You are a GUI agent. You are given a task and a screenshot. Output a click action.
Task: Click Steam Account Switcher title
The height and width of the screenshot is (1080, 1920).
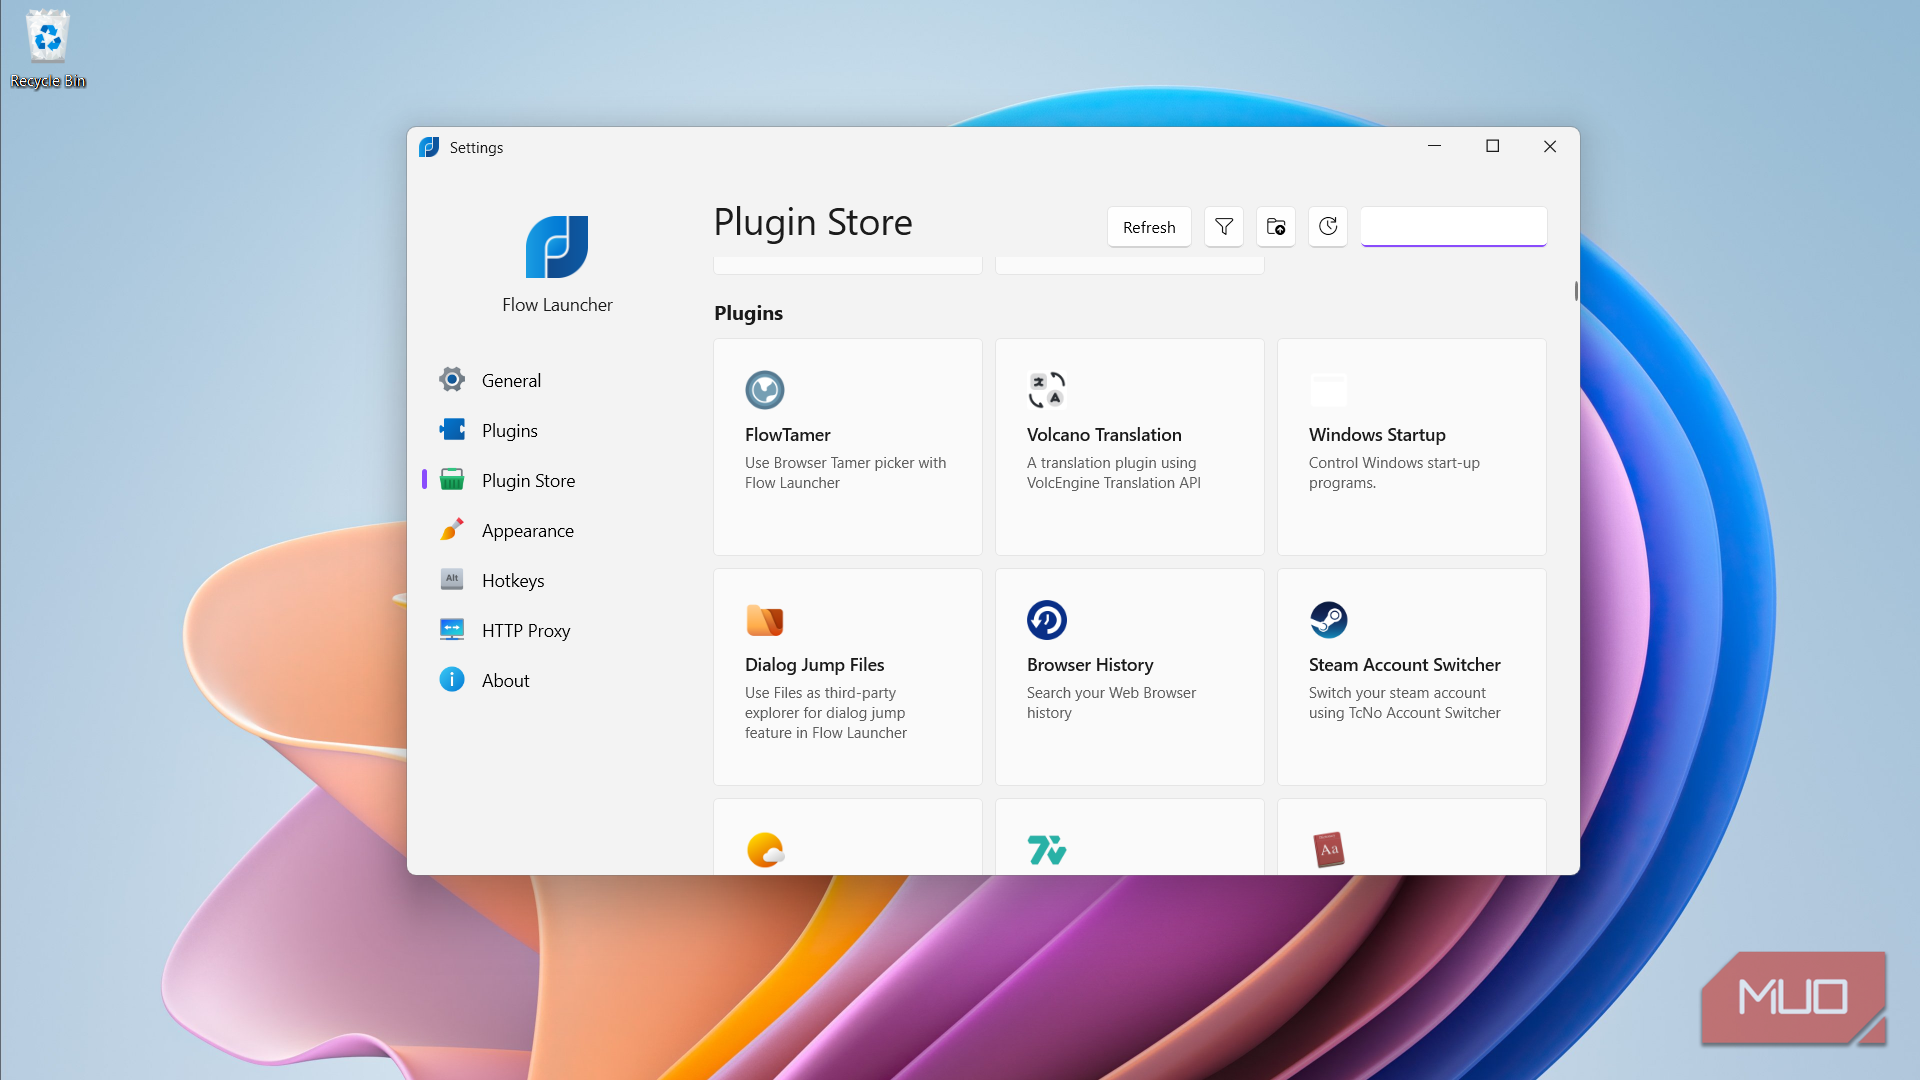pyautogui.click(x=1404, y=665)
